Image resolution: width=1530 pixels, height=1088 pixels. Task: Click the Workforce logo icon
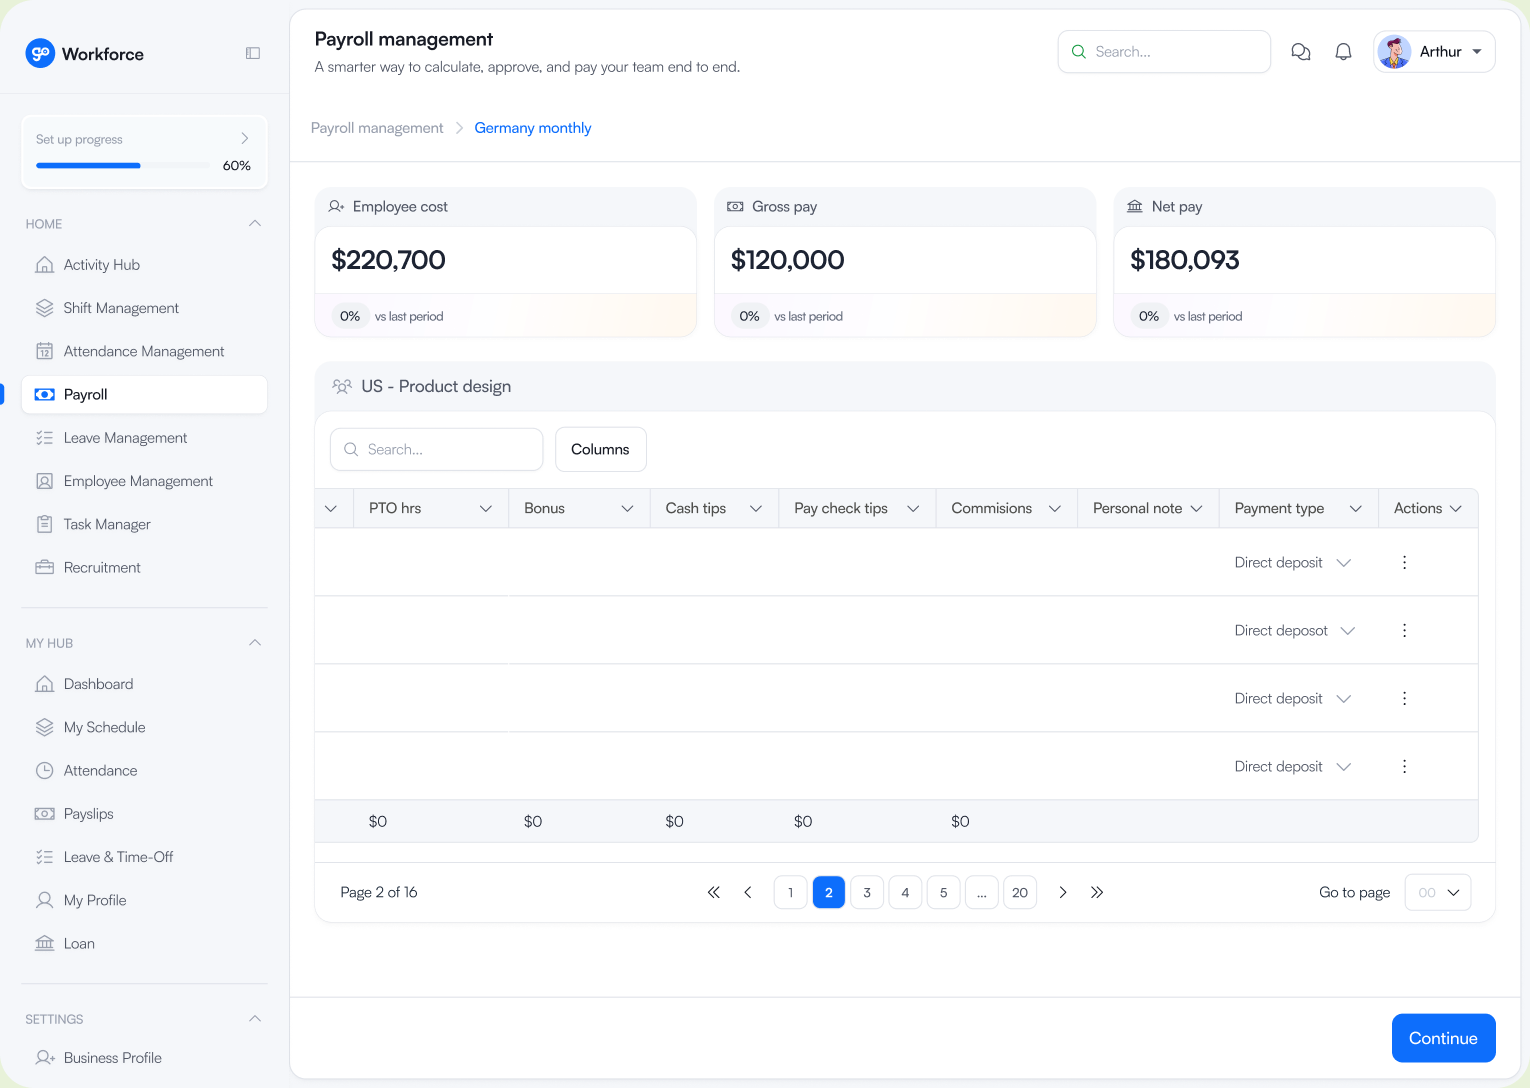[40, 53]
